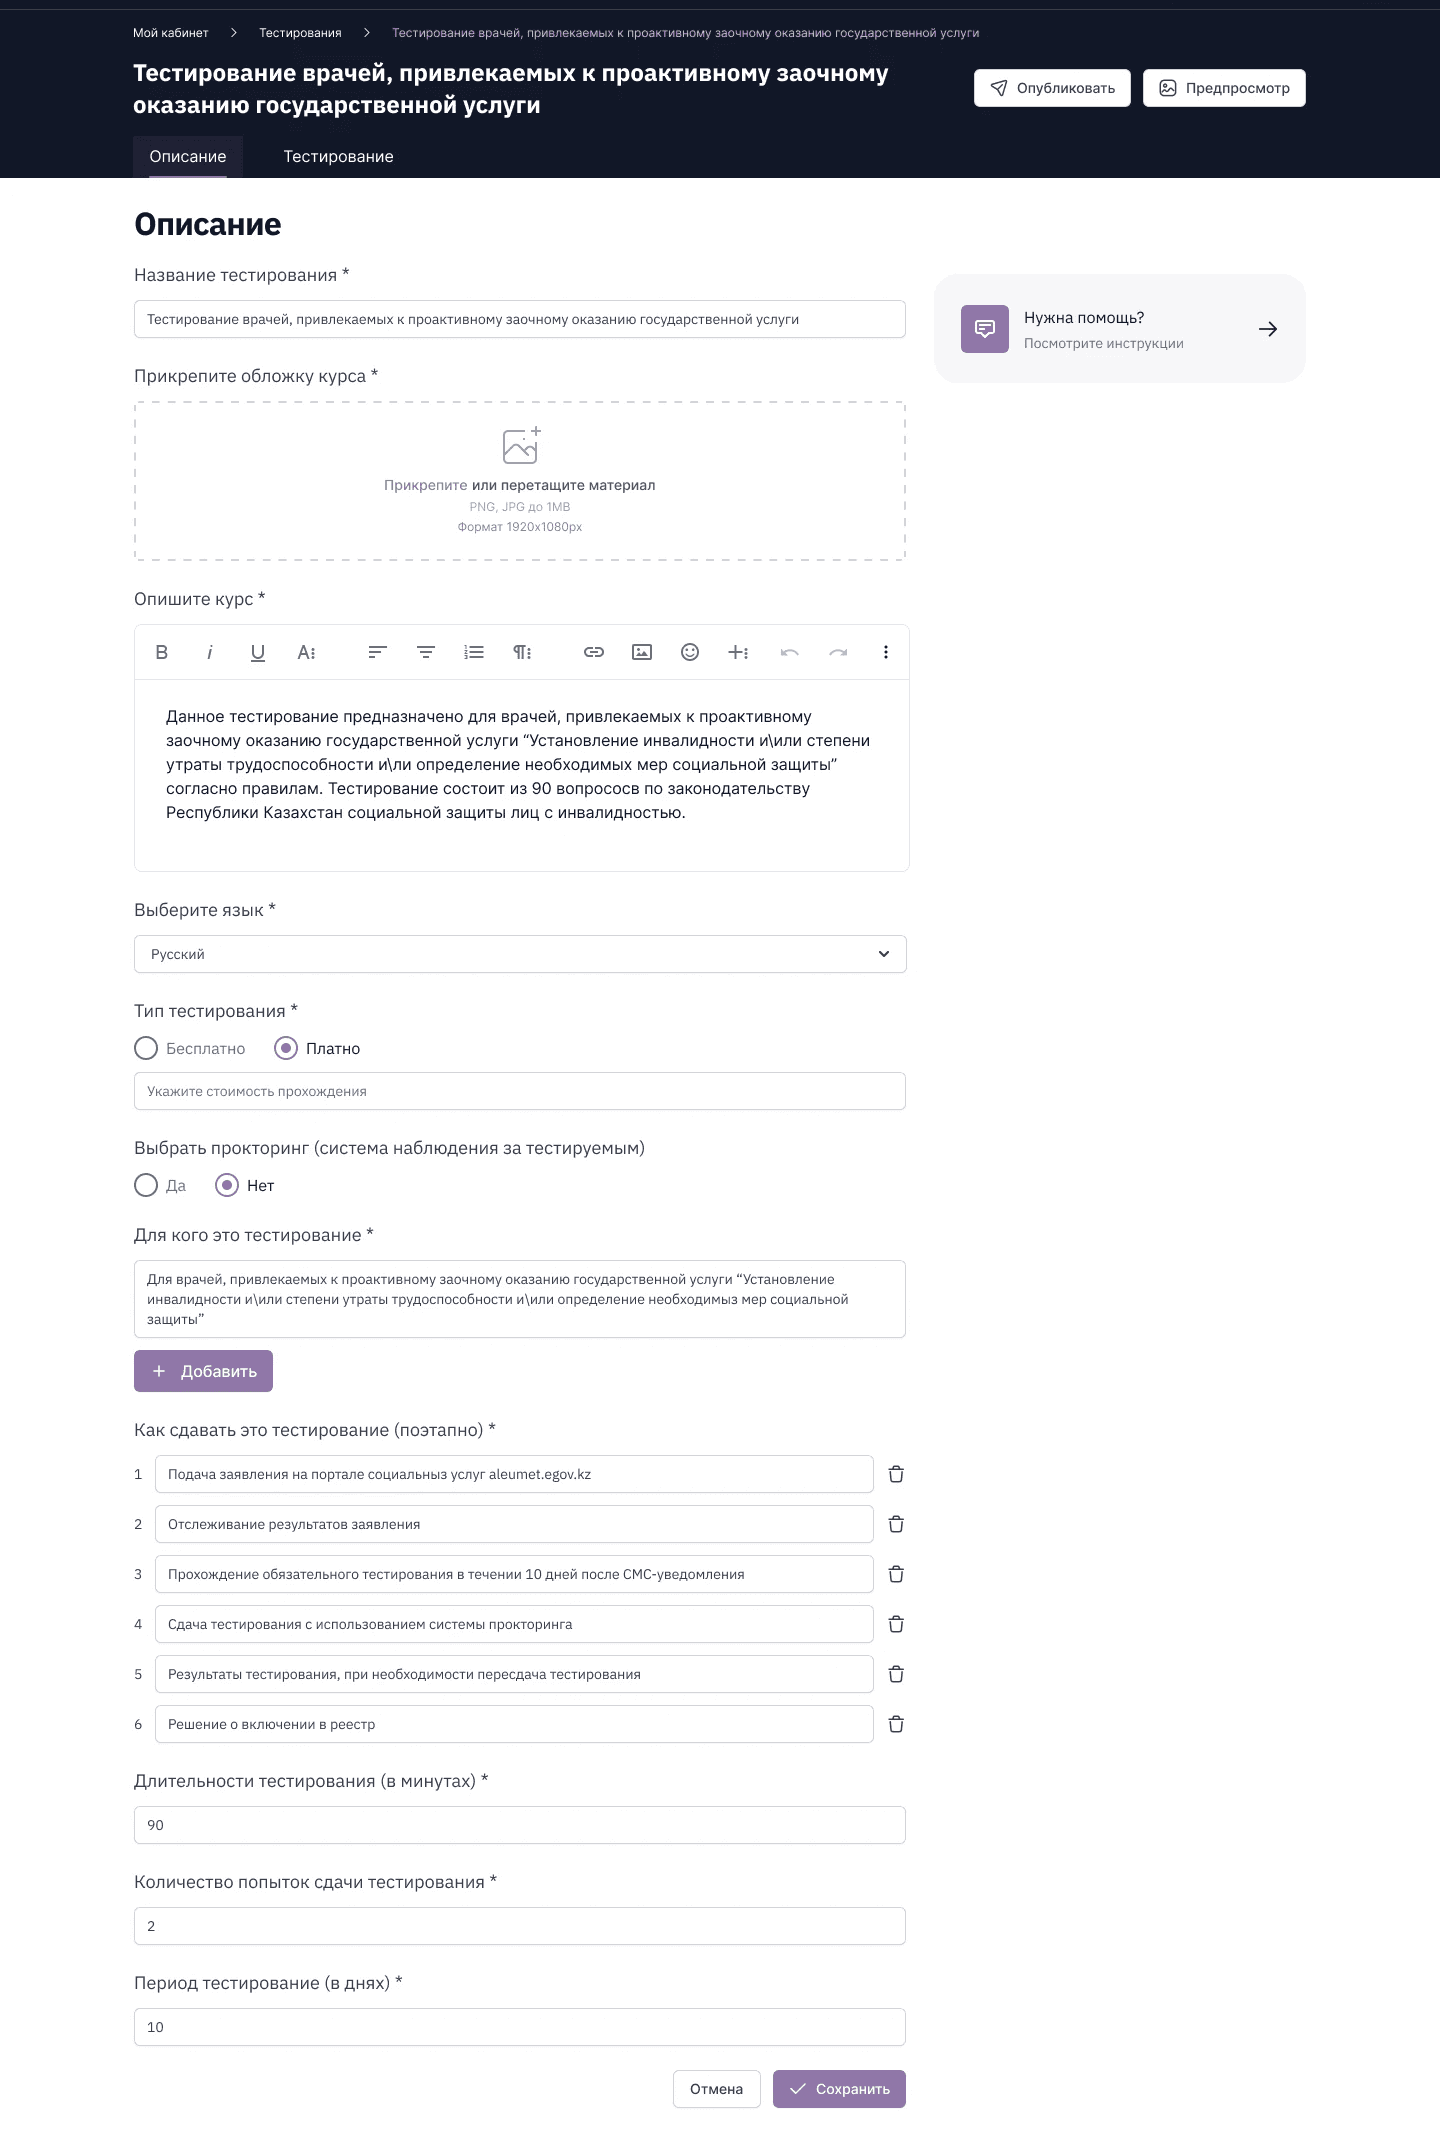Create numbered list in editor toolbar
1440x2147 pixels.
point(474,652)
